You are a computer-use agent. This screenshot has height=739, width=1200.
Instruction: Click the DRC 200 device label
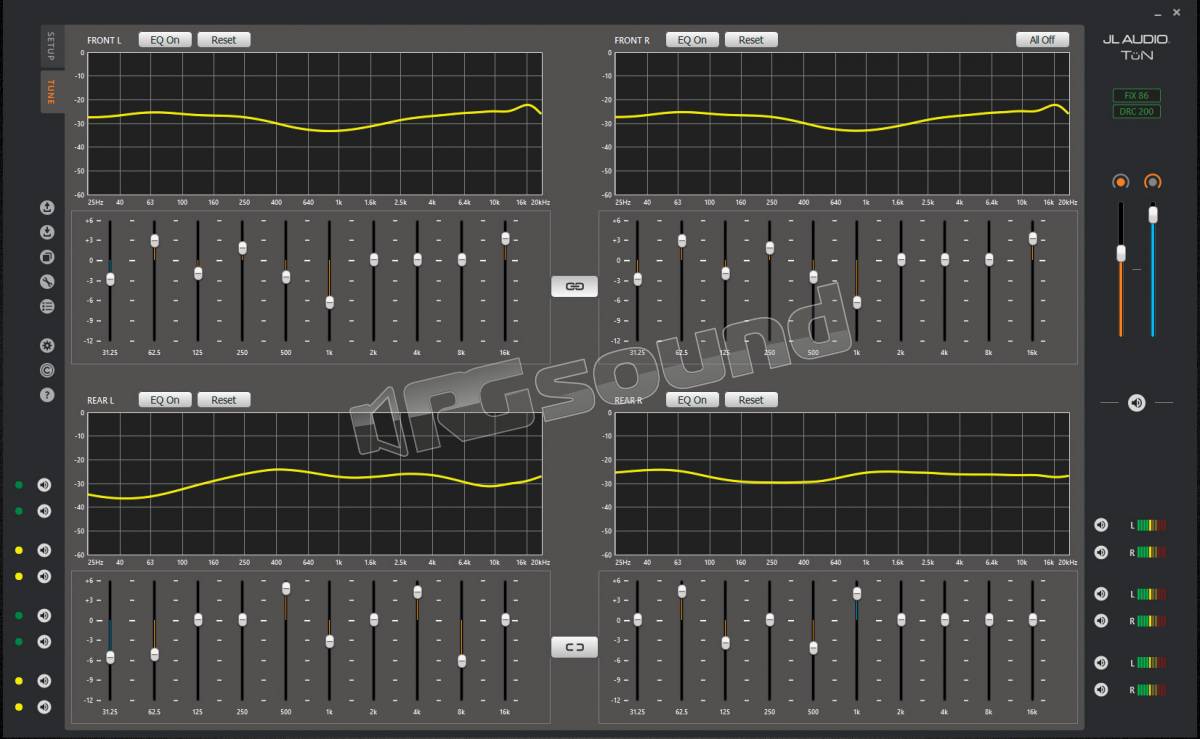[1137, 111]
